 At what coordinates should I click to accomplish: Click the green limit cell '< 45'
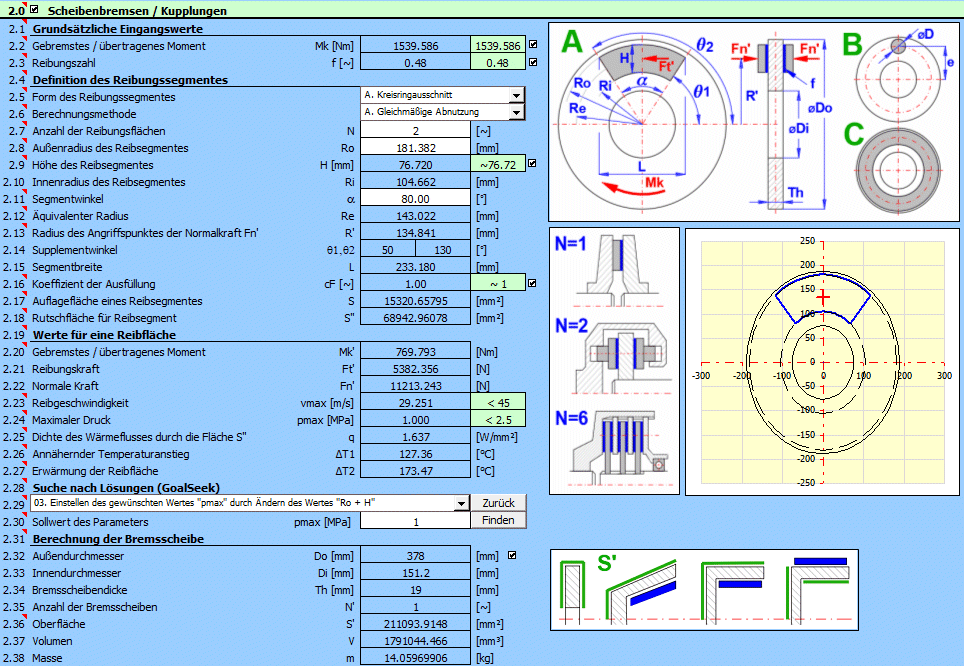[499, 403]
